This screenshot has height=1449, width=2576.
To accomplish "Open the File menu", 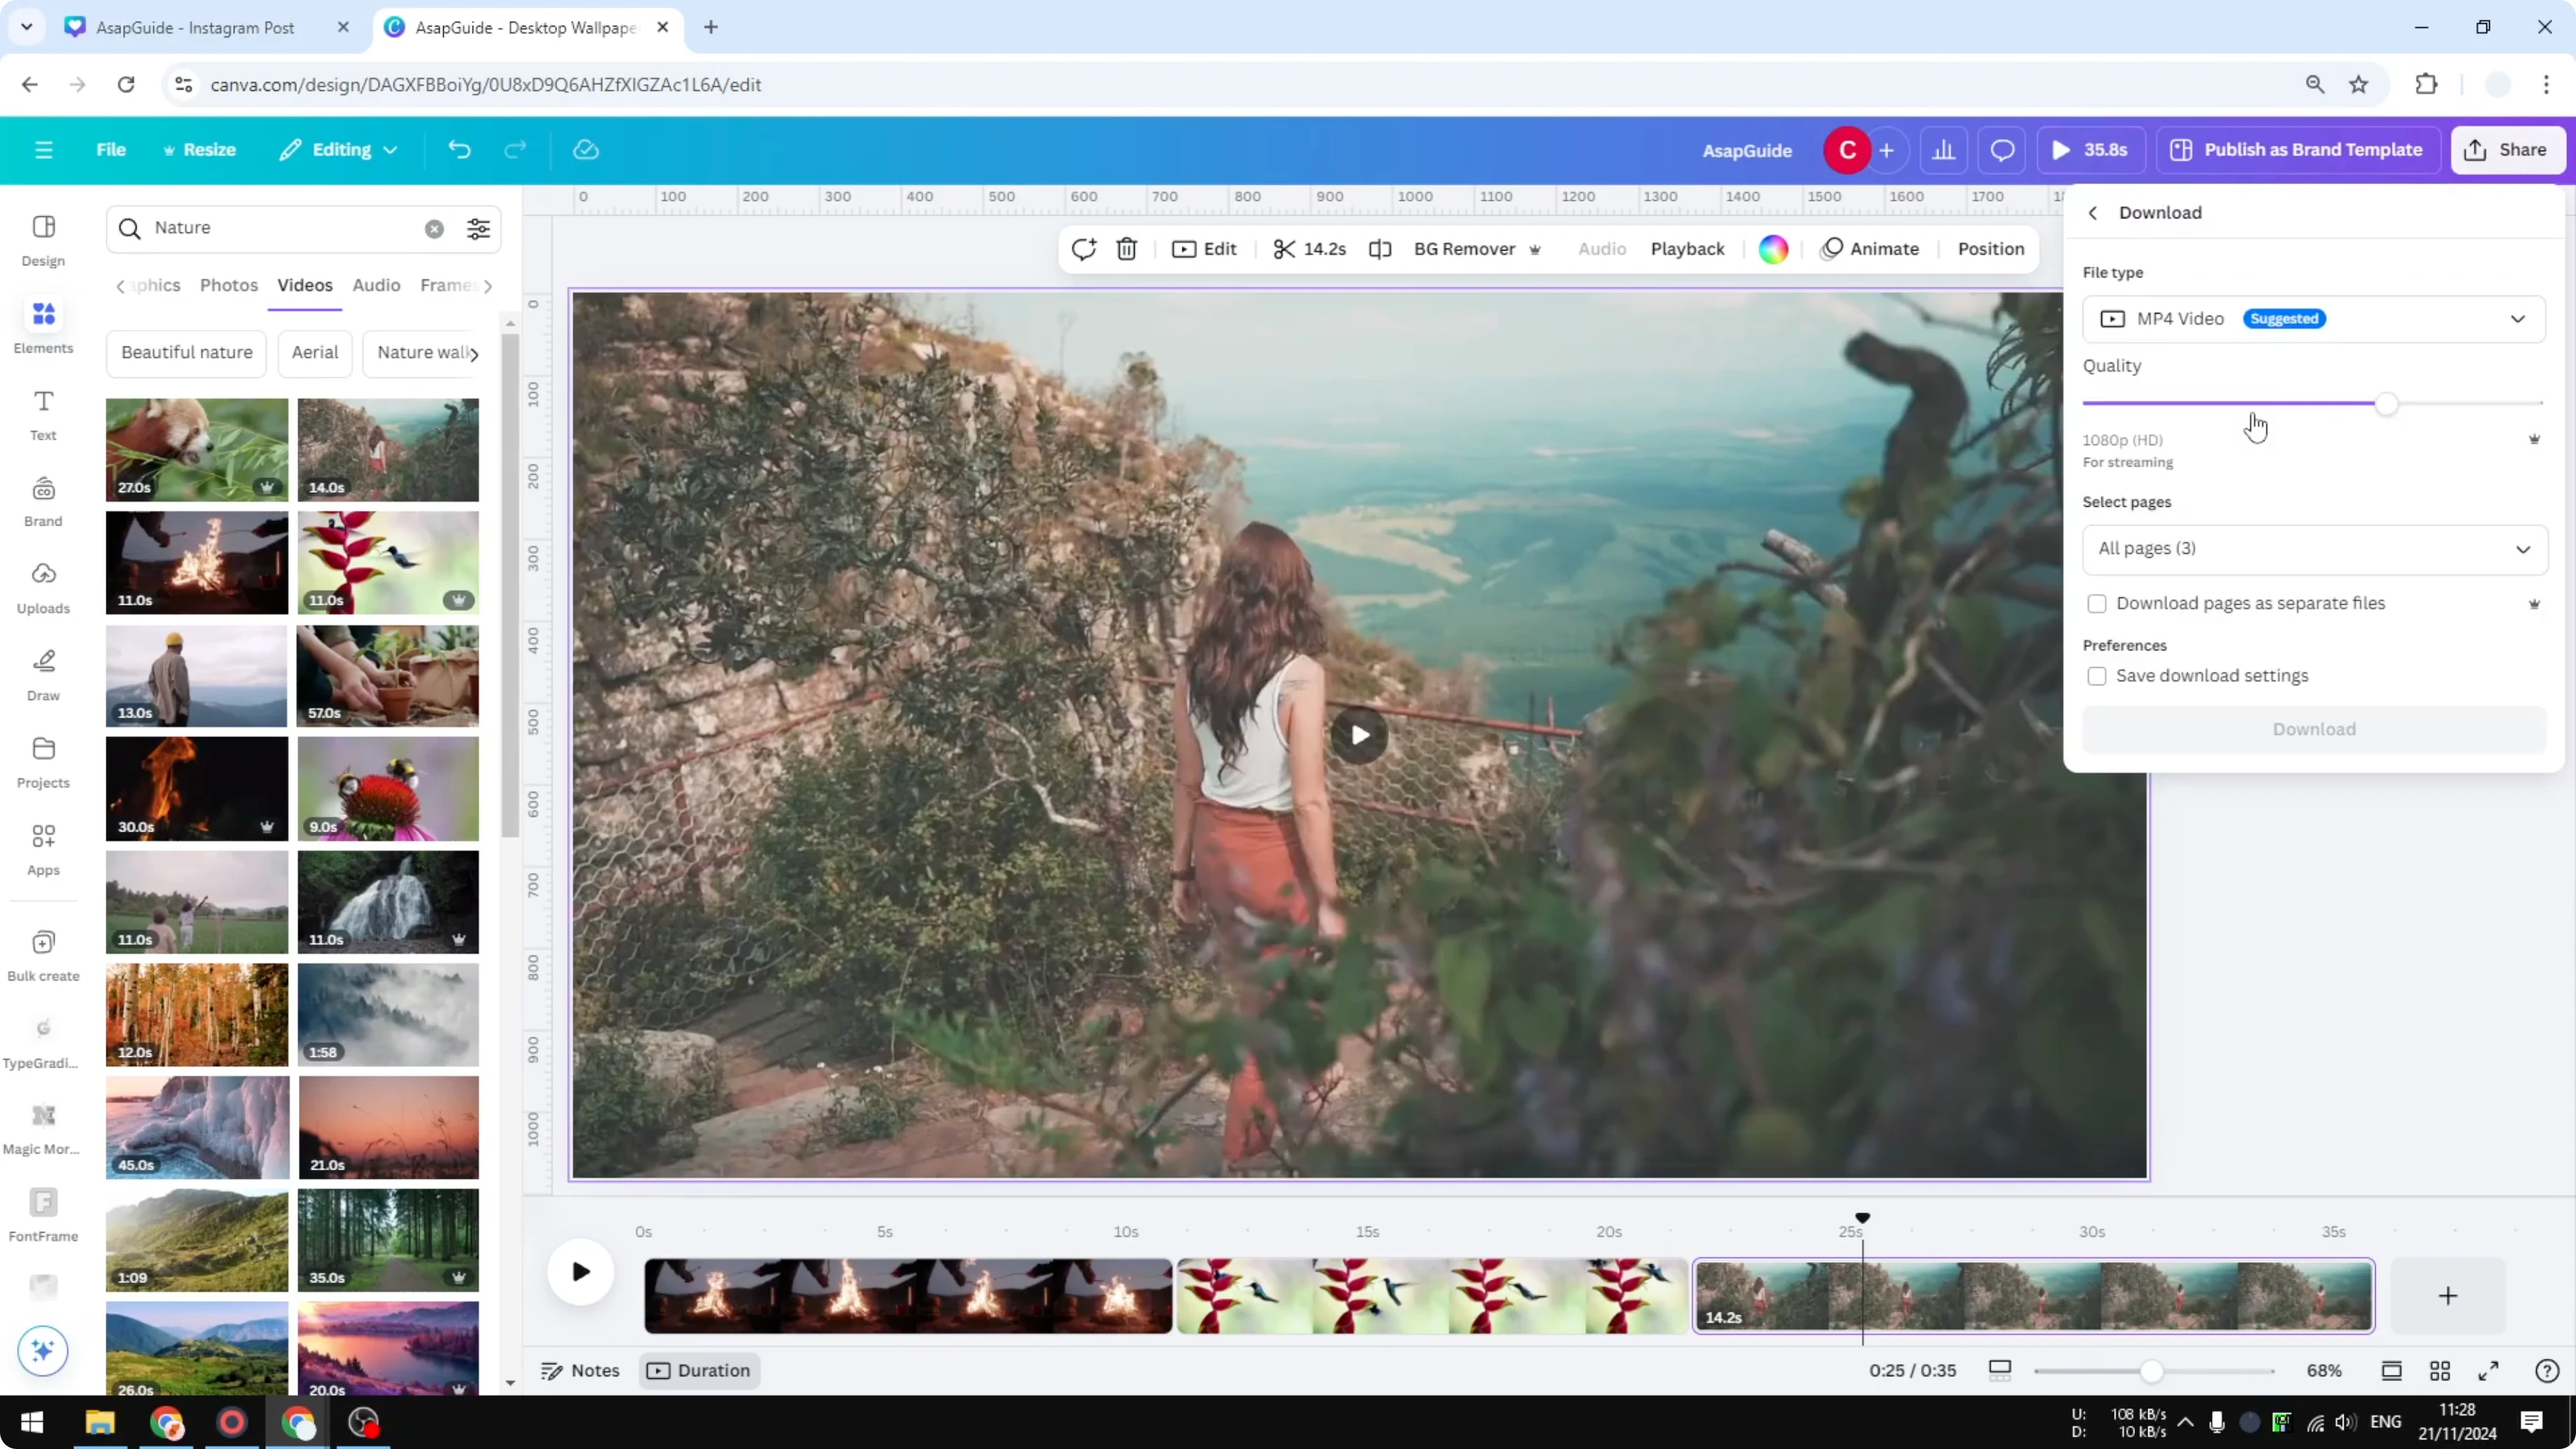I will click(x=110, y=149).
